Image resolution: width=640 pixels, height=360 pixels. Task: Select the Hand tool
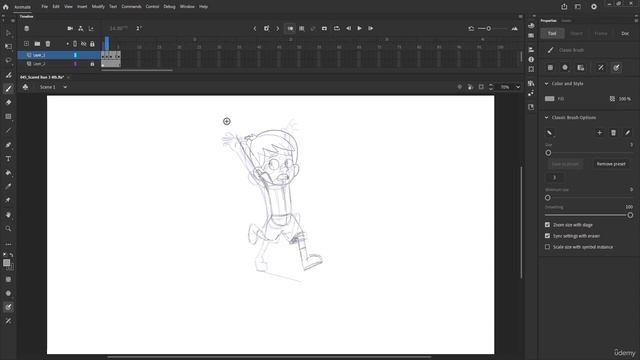(8, 215)
